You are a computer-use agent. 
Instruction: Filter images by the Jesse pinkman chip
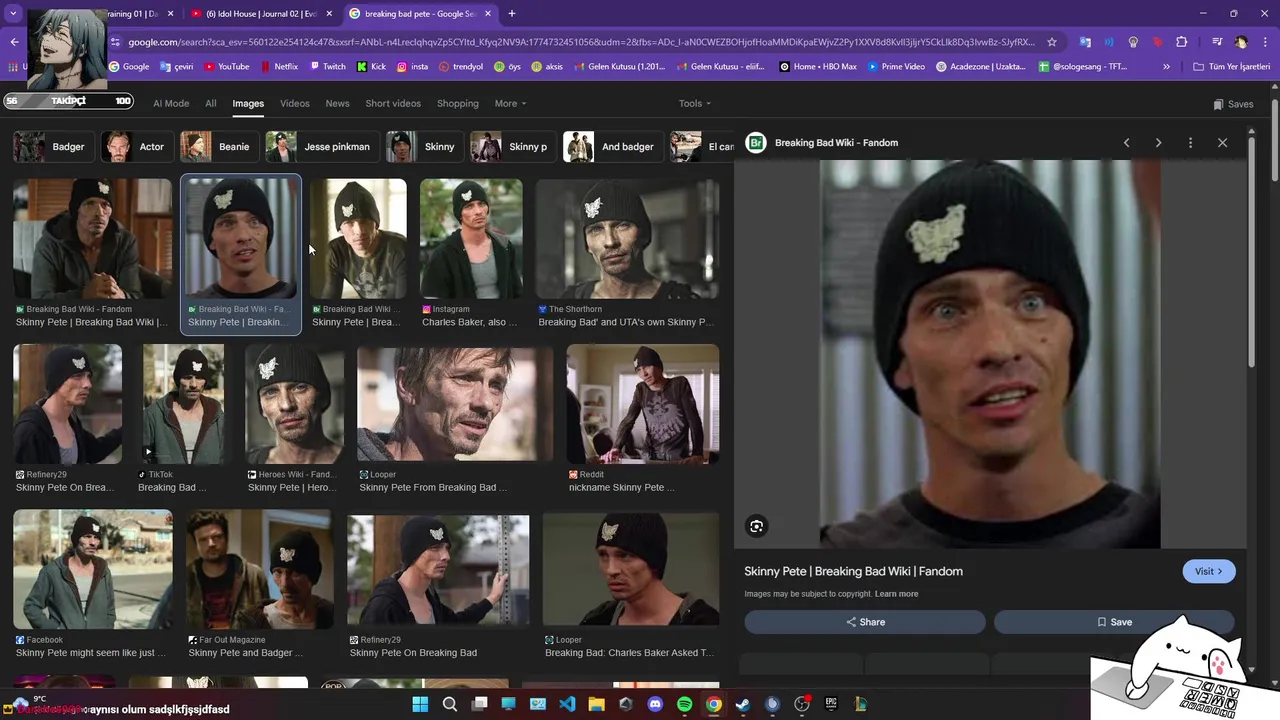(322, 147)
